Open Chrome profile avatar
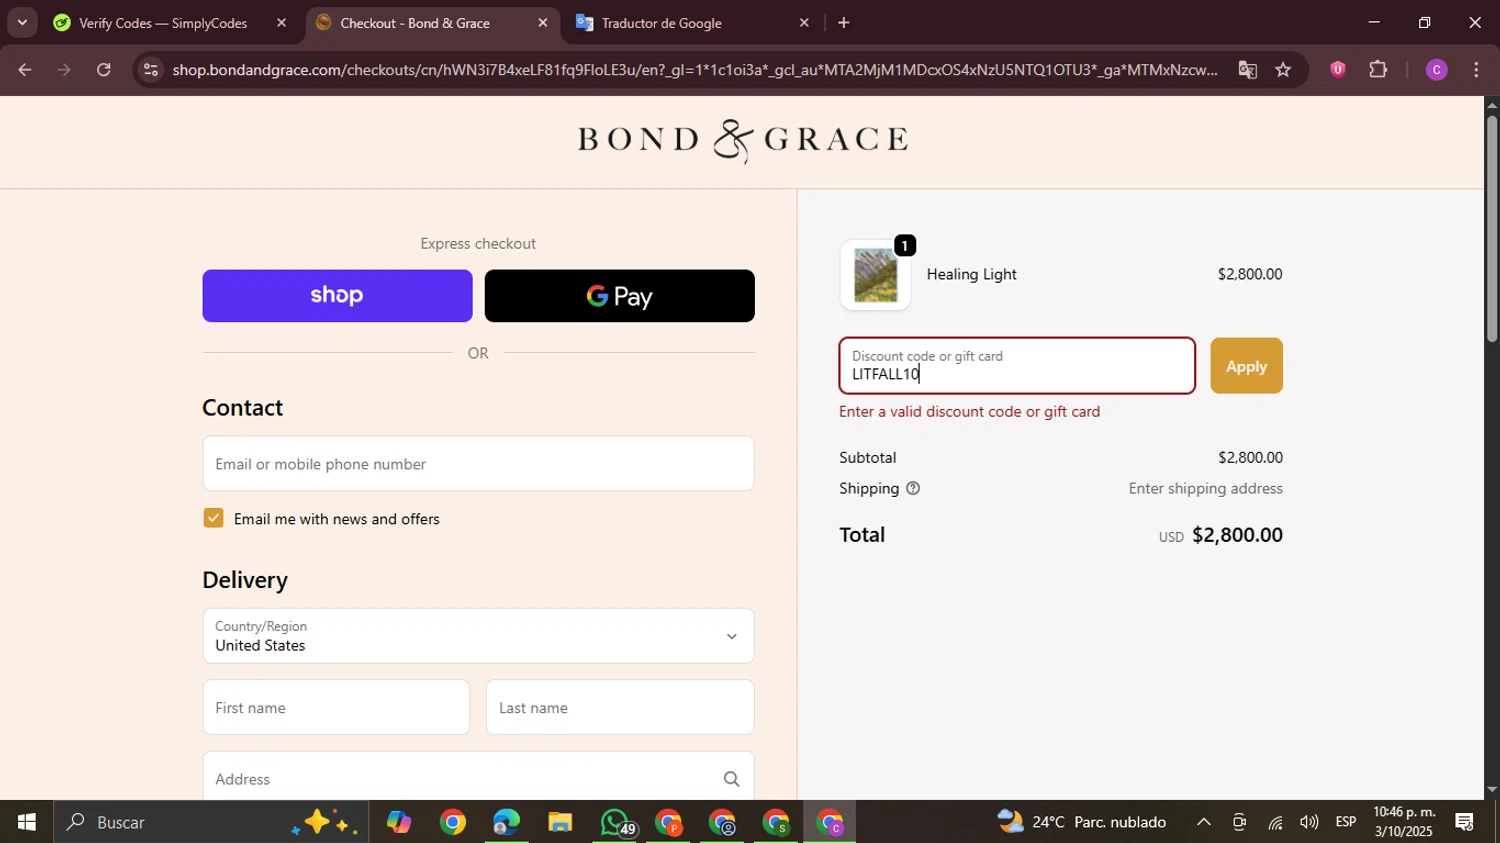The image size is (1500, 843). coord(1436,70)
